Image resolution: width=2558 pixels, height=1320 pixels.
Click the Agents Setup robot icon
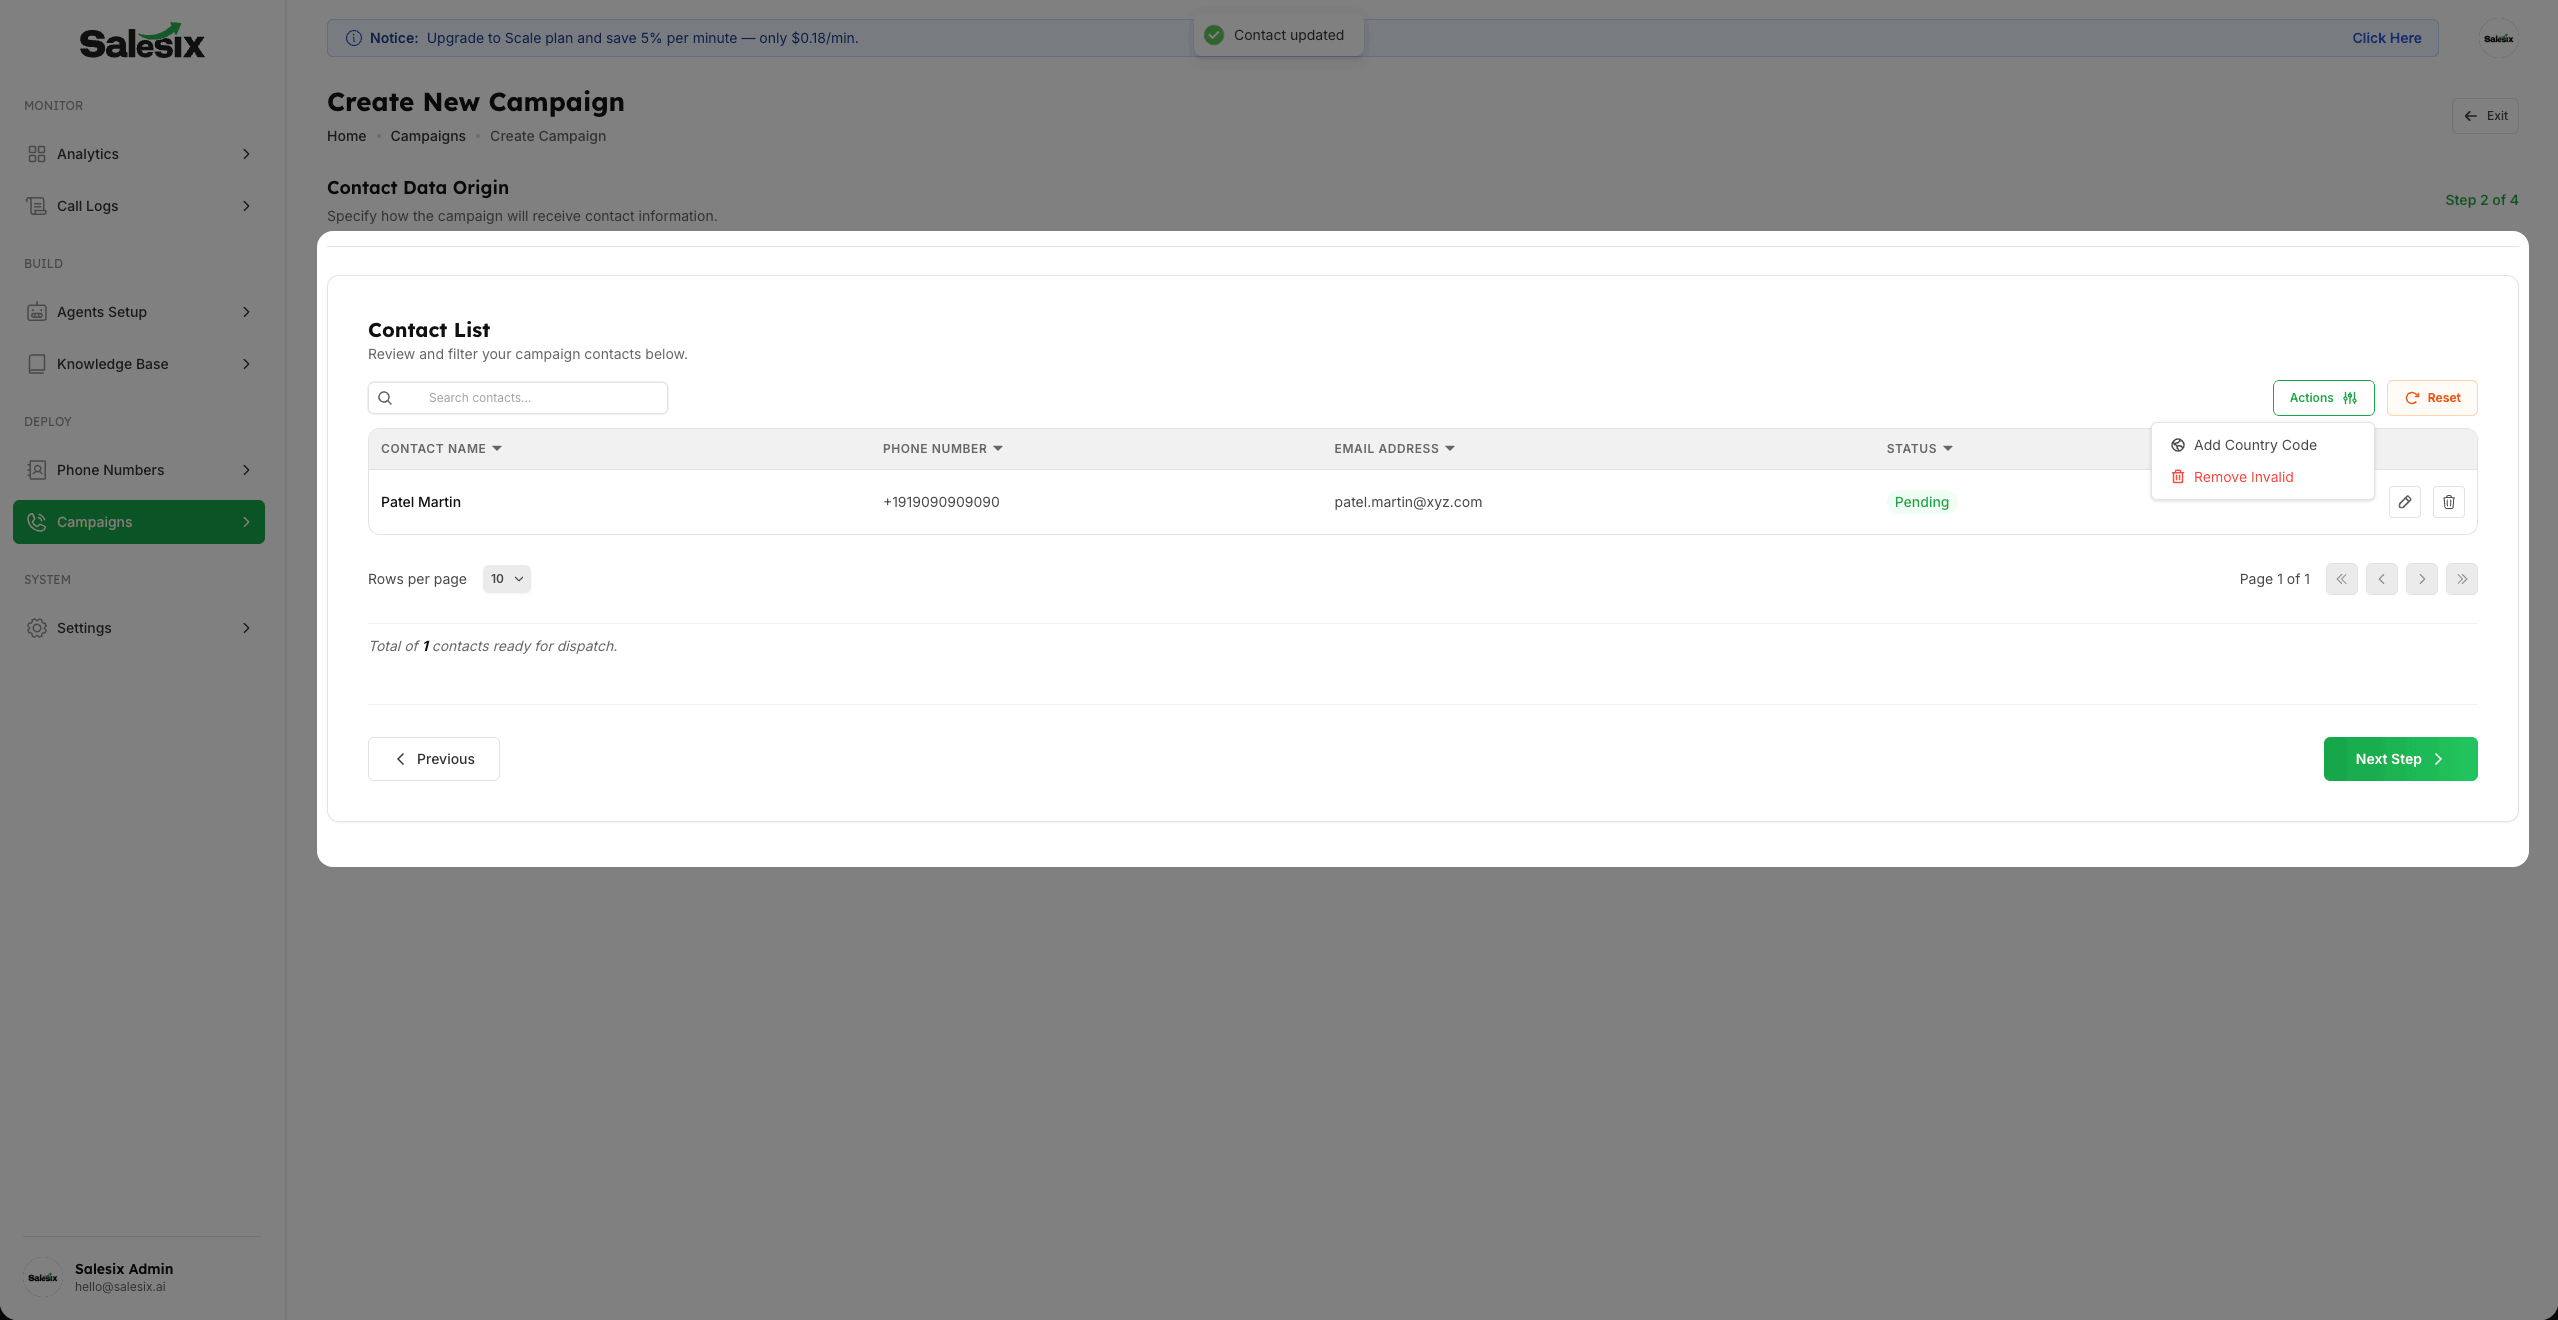point(37,312)
